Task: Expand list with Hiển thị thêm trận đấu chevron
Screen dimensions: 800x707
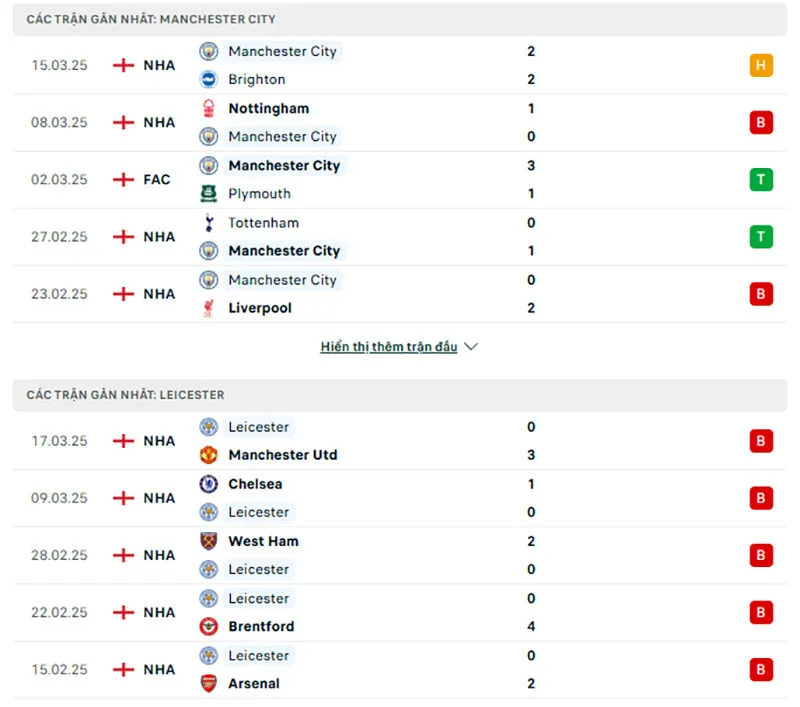Action: tap(472, 347)
